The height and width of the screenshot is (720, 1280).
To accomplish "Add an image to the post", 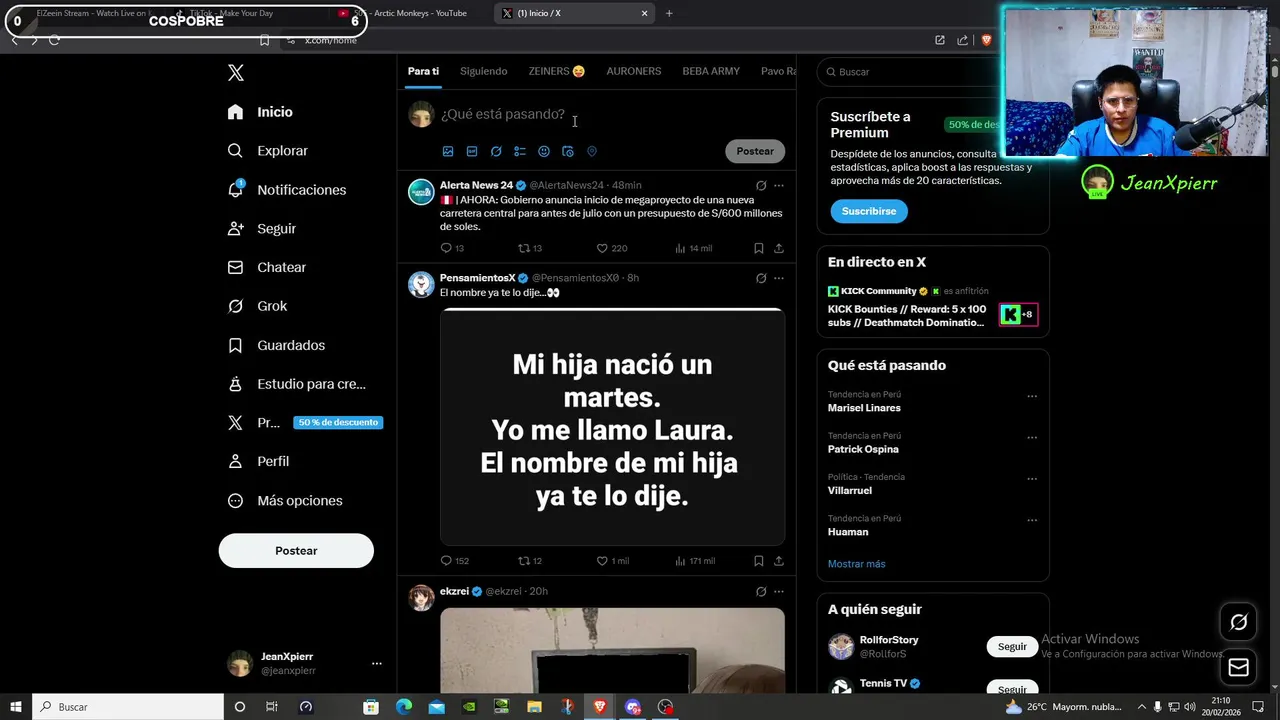I will point(448,151).
